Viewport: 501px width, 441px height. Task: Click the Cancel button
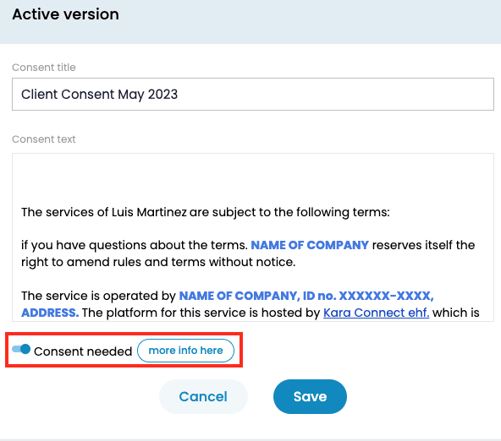[203, 397]
